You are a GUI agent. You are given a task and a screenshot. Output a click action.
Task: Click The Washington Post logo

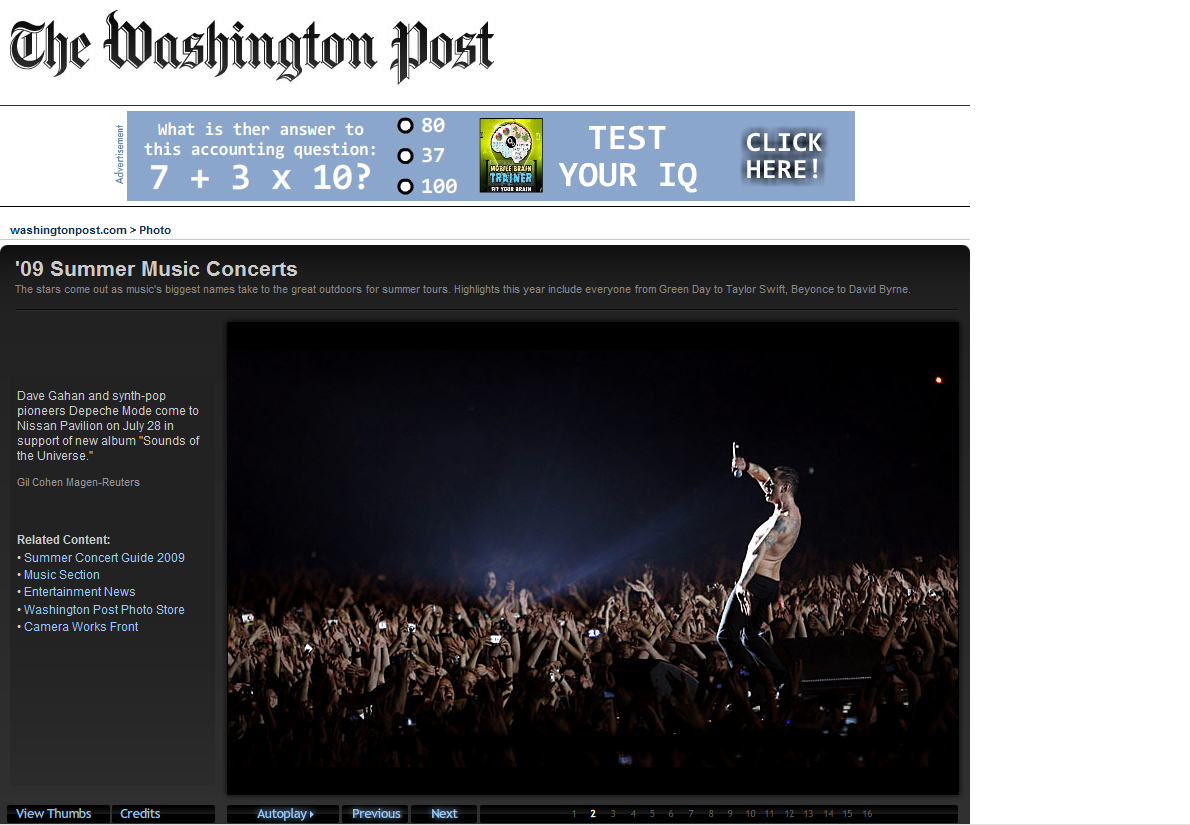click(x=251, y=46)
